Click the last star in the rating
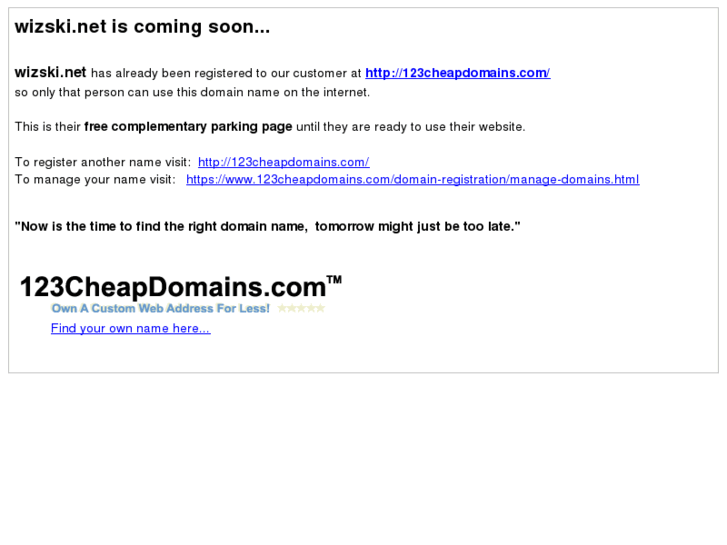Viewport: 727px width, 545px height. (320, 308)
